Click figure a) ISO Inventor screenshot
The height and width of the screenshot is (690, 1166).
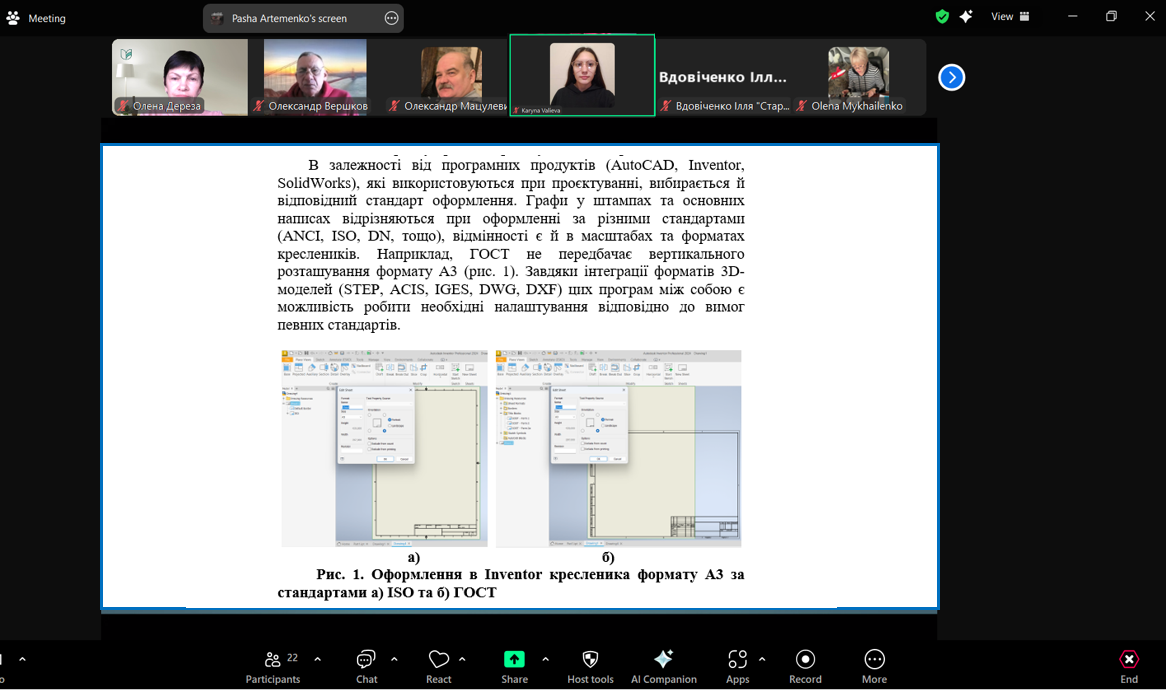pos(384,448)
